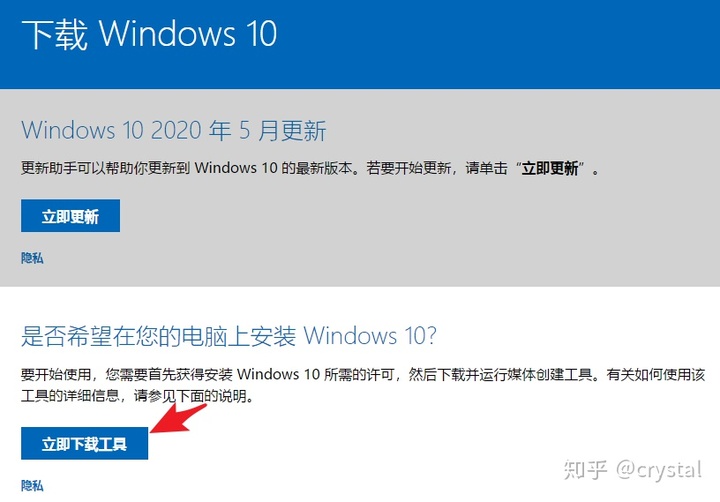Click the 立即更新 blue button

[x=70, y=215]
